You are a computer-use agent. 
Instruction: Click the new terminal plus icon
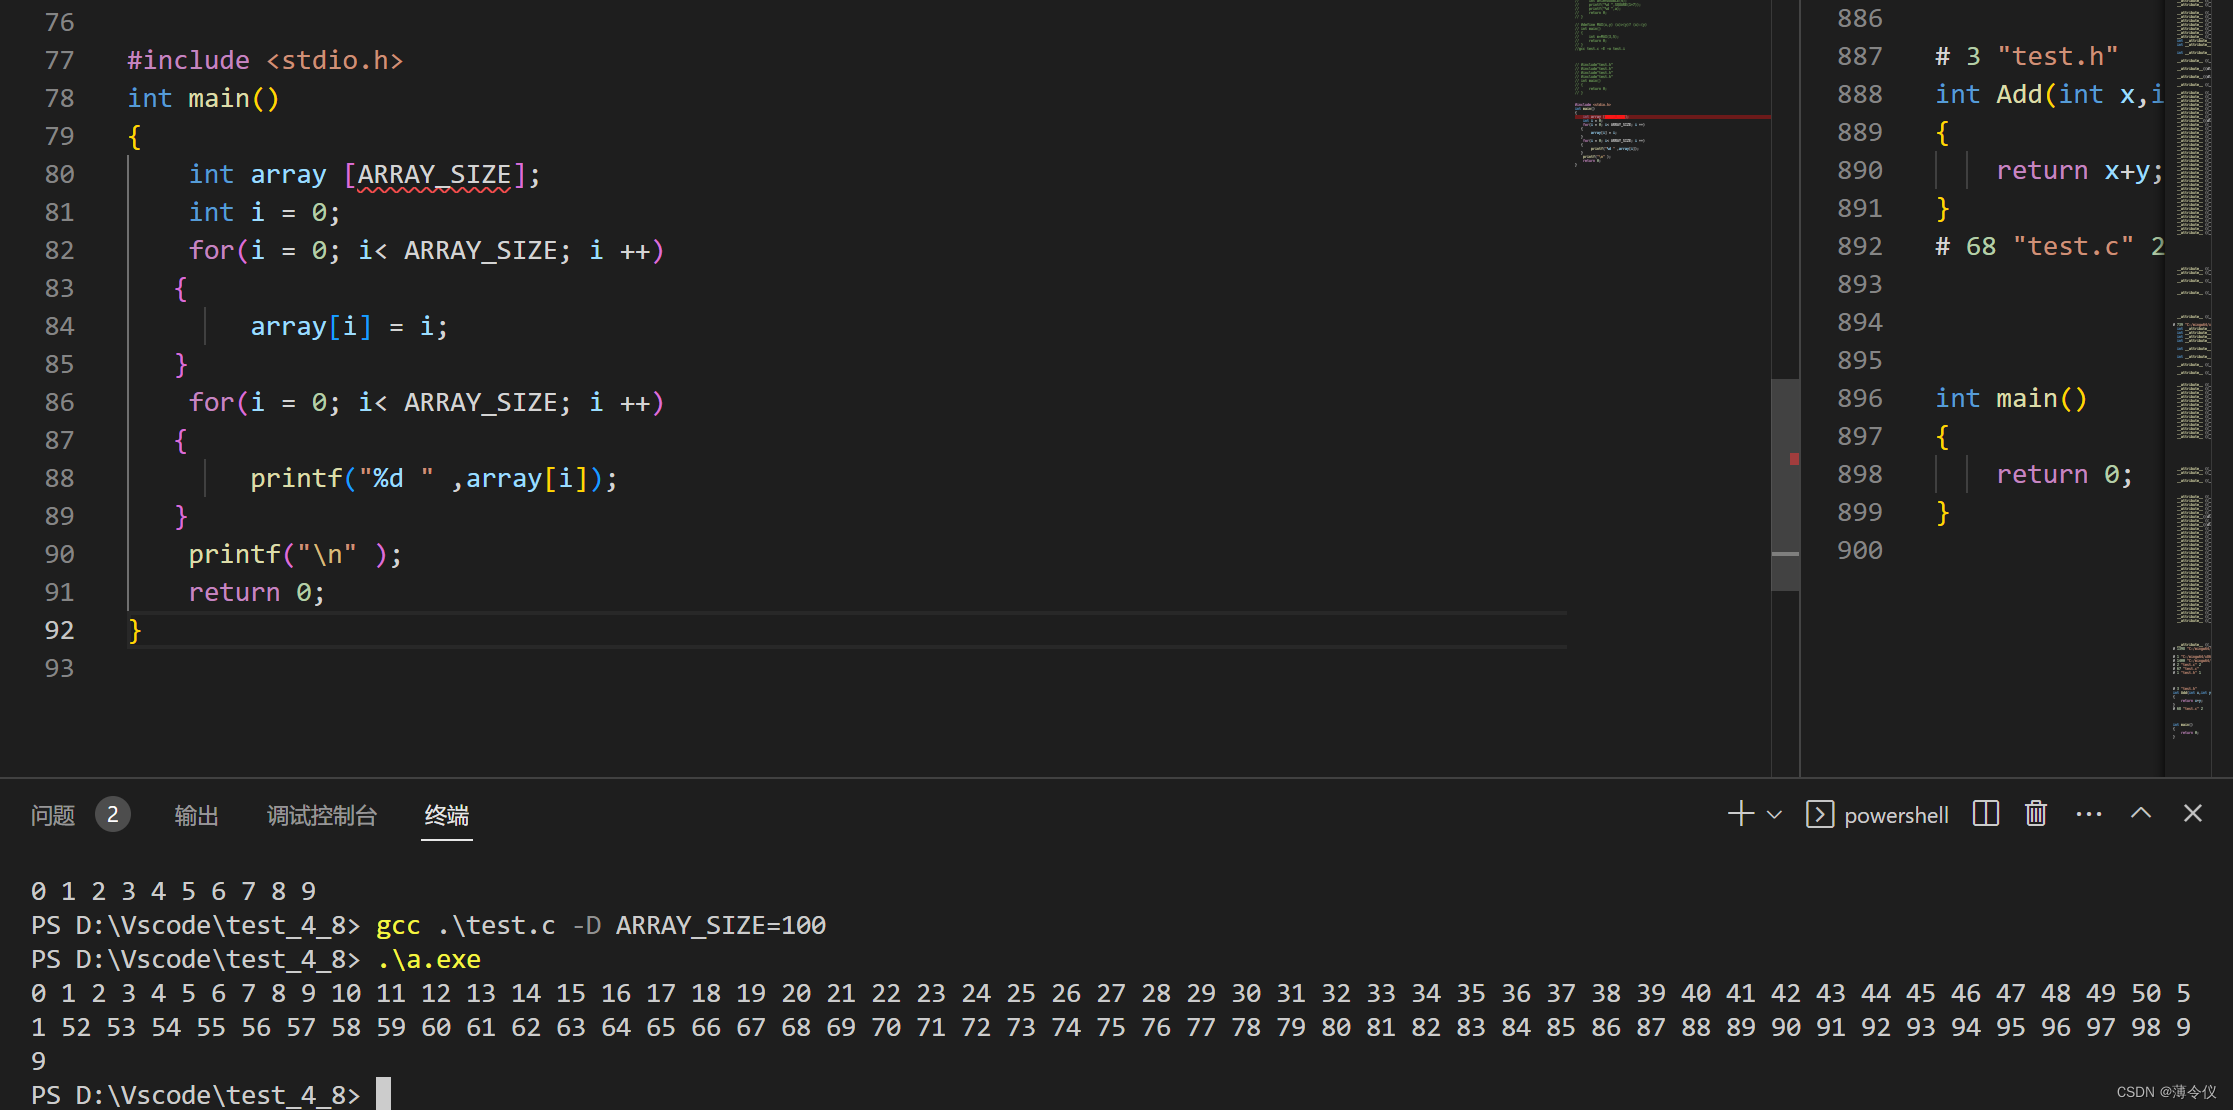tap(1740, 814)
